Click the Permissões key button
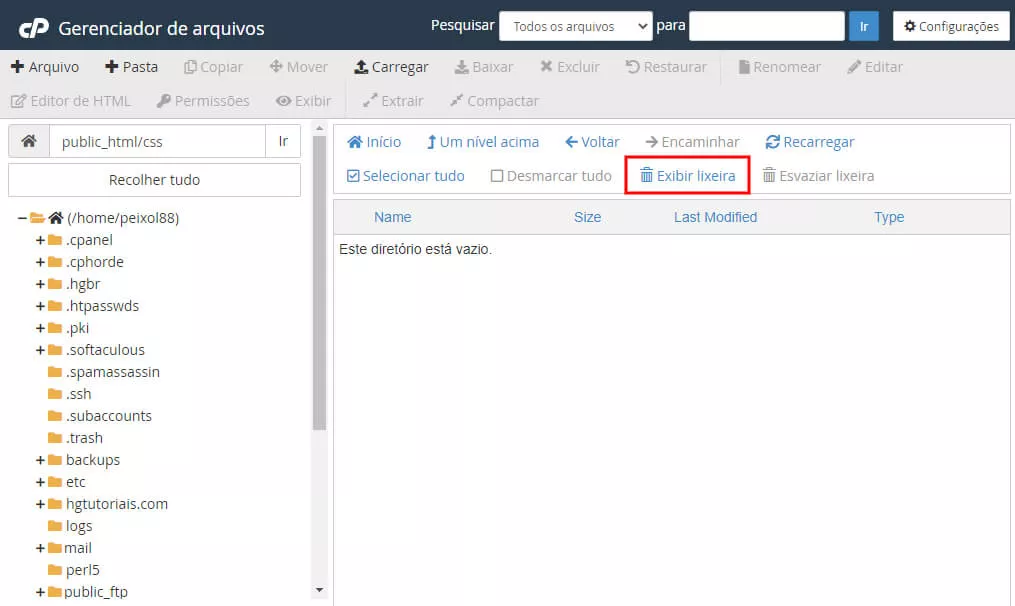Viewport: 1015px width, 606px height. tap(203, 101)
